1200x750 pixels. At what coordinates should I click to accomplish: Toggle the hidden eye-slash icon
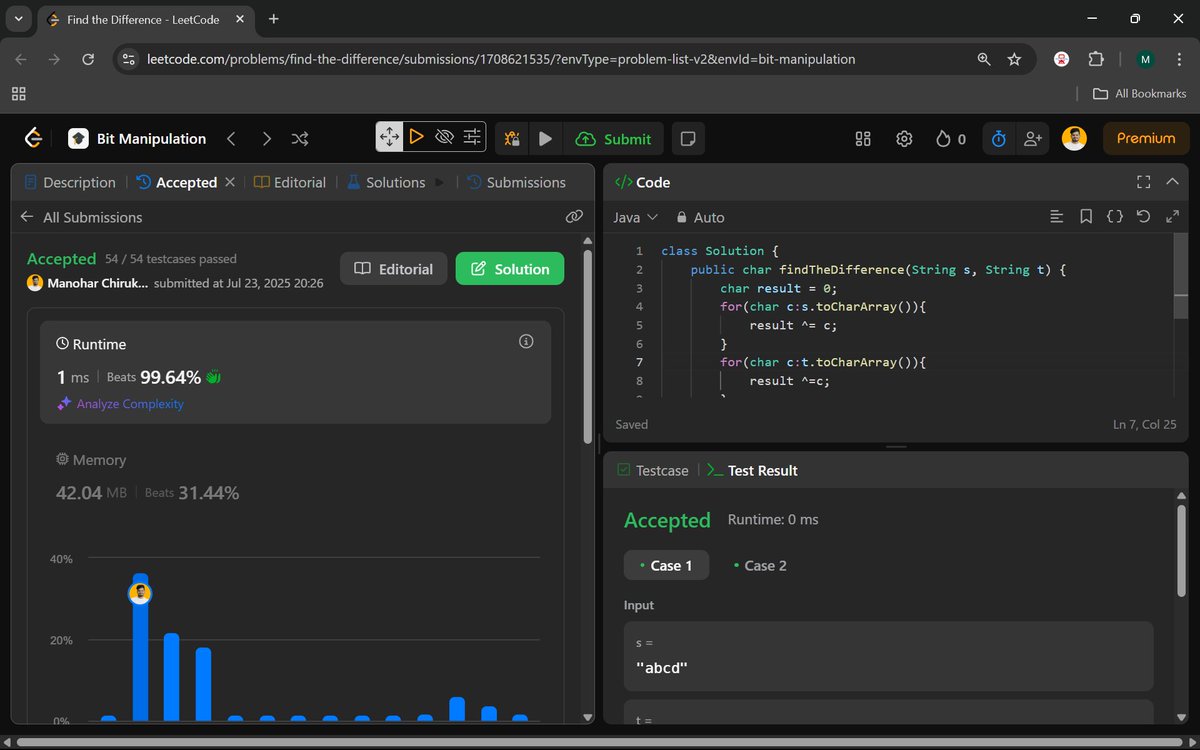click(445, 137)
